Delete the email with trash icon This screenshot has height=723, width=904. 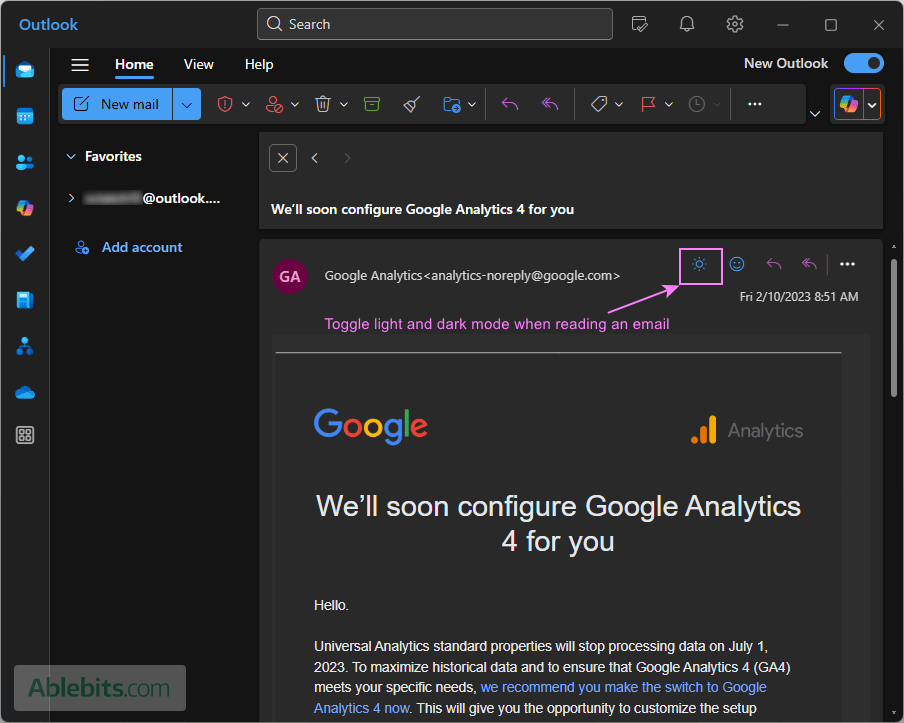point(323,104)
